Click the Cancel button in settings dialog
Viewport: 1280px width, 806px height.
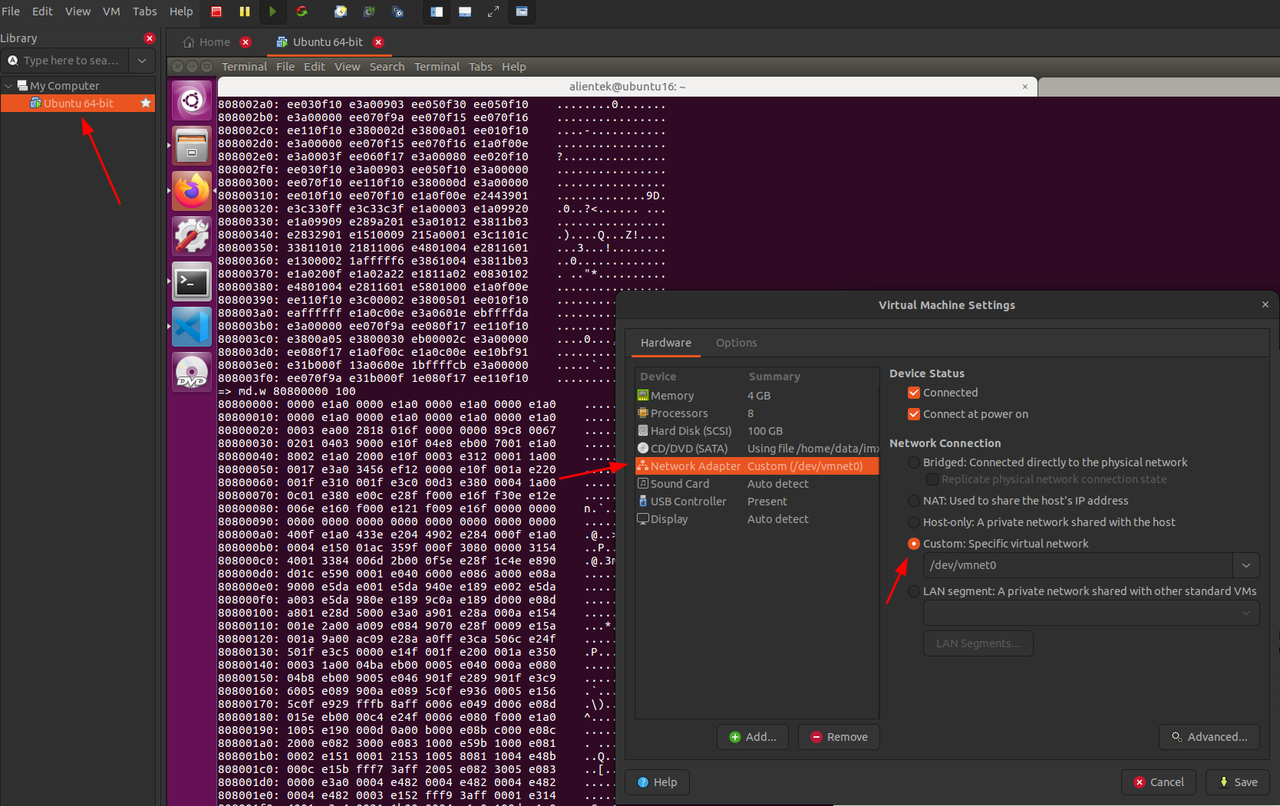pyautogui.click(x=1158, y=782)
